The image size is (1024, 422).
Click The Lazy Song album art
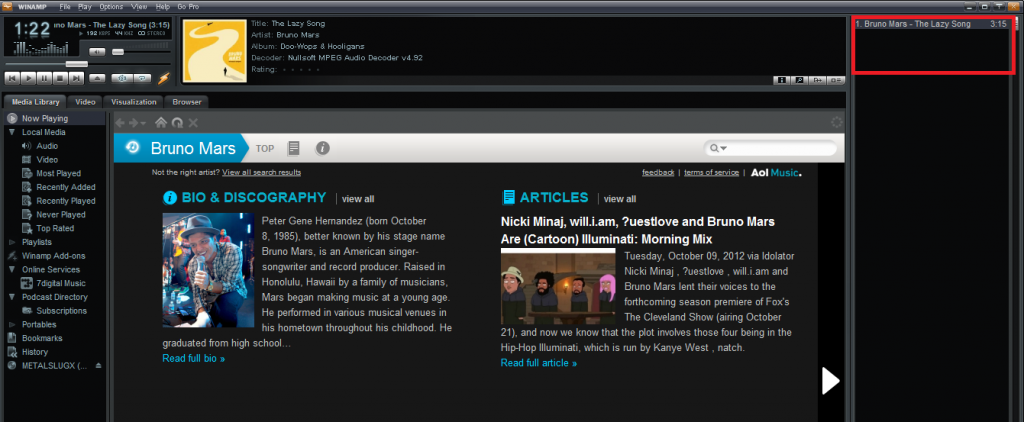point(214,51)
